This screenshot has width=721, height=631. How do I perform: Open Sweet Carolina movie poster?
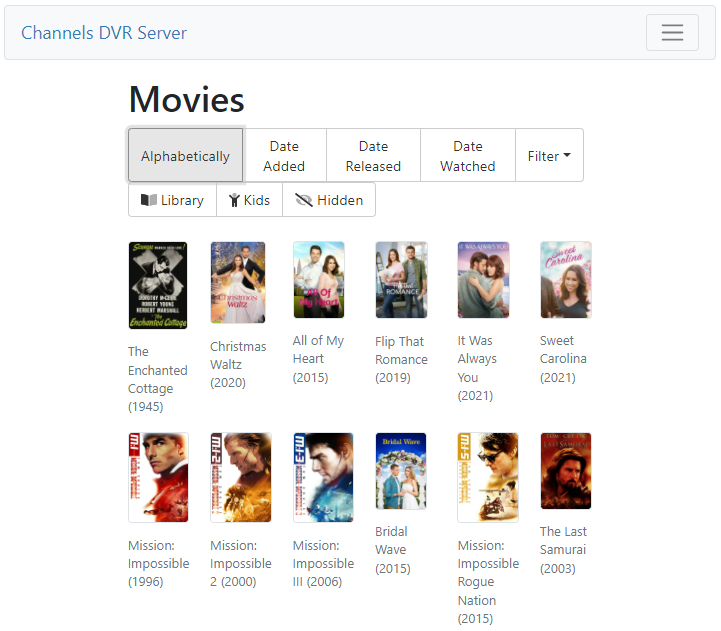pyautogui.click(x=565, y=280)
